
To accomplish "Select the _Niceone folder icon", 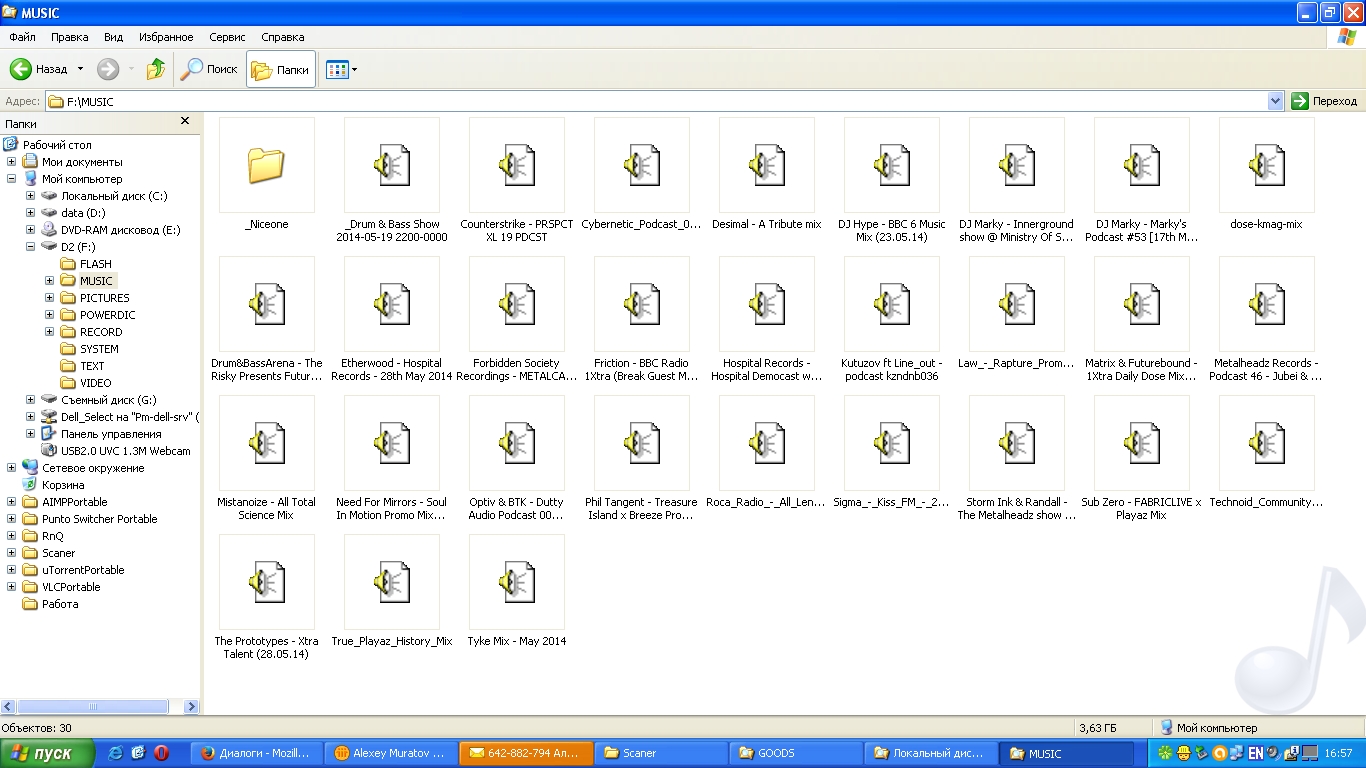I will click(266, 165).
